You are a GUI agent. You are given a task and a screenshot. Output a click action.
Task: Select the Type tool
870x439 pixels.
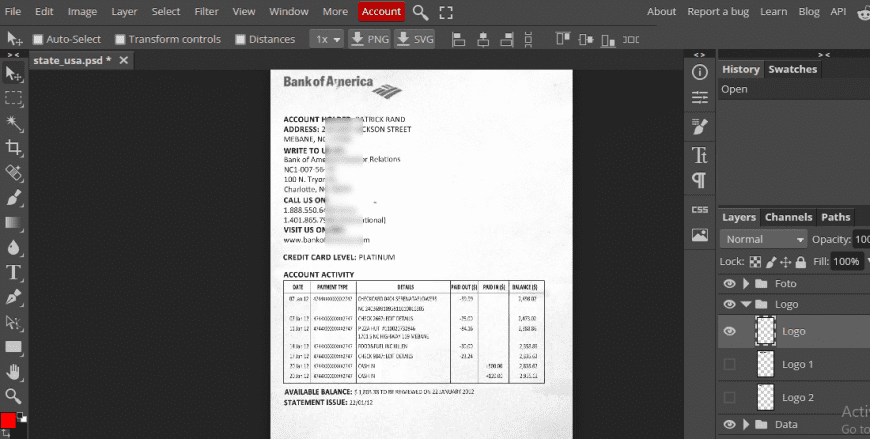pyautogui.click(x=13, y=273)
